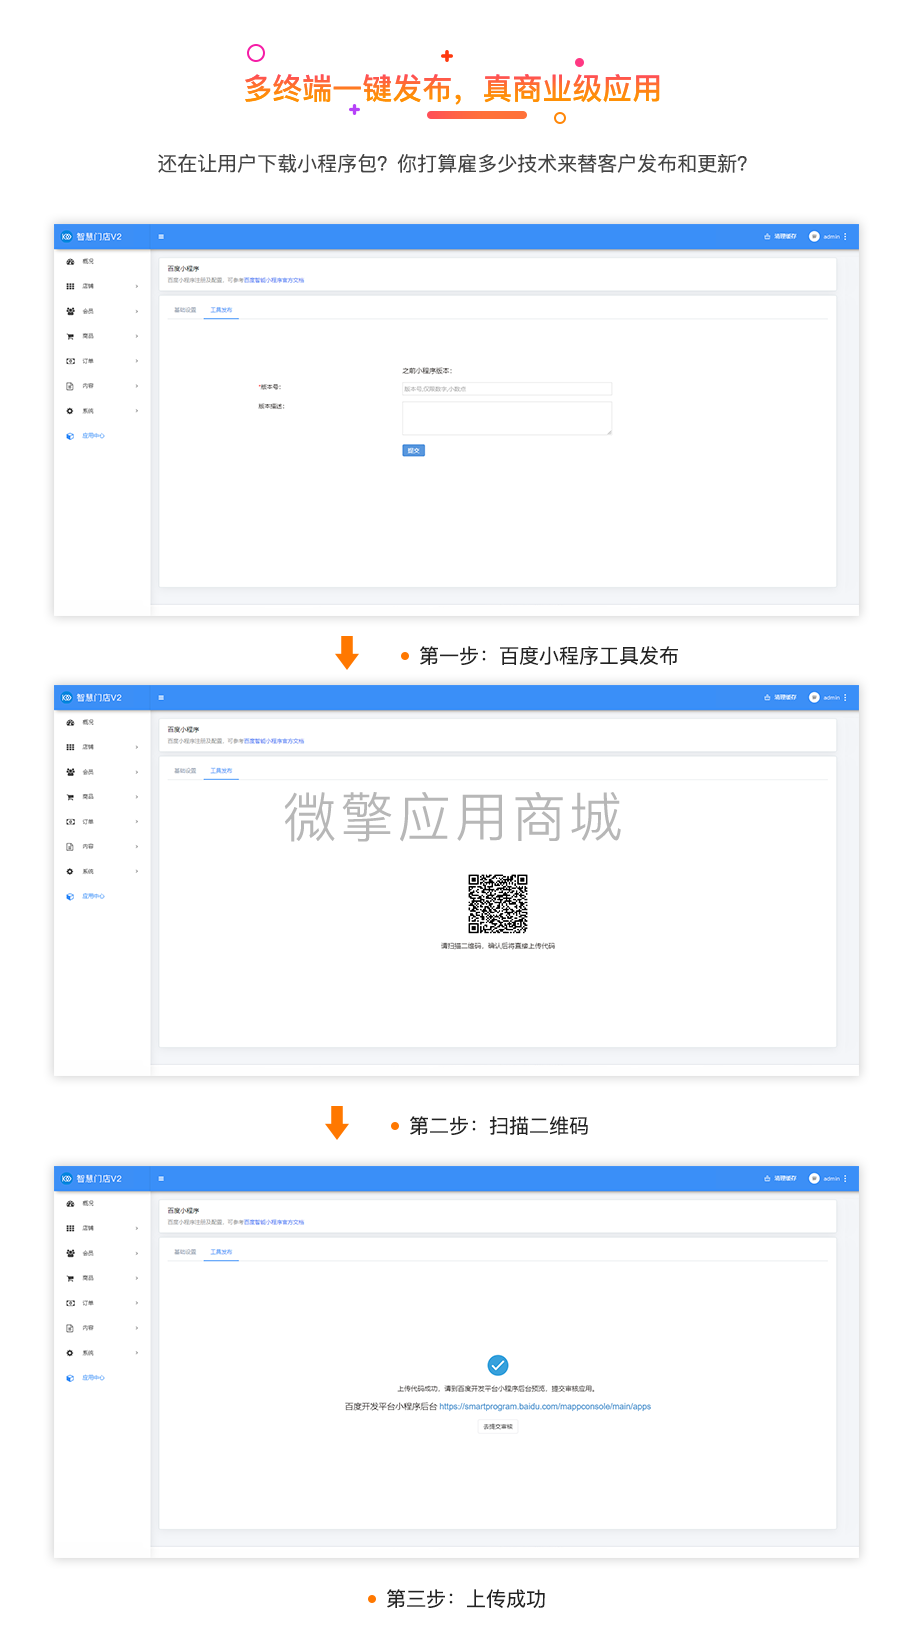Expand the 内容 chevron in the version form screen

[x=137, y=386]
